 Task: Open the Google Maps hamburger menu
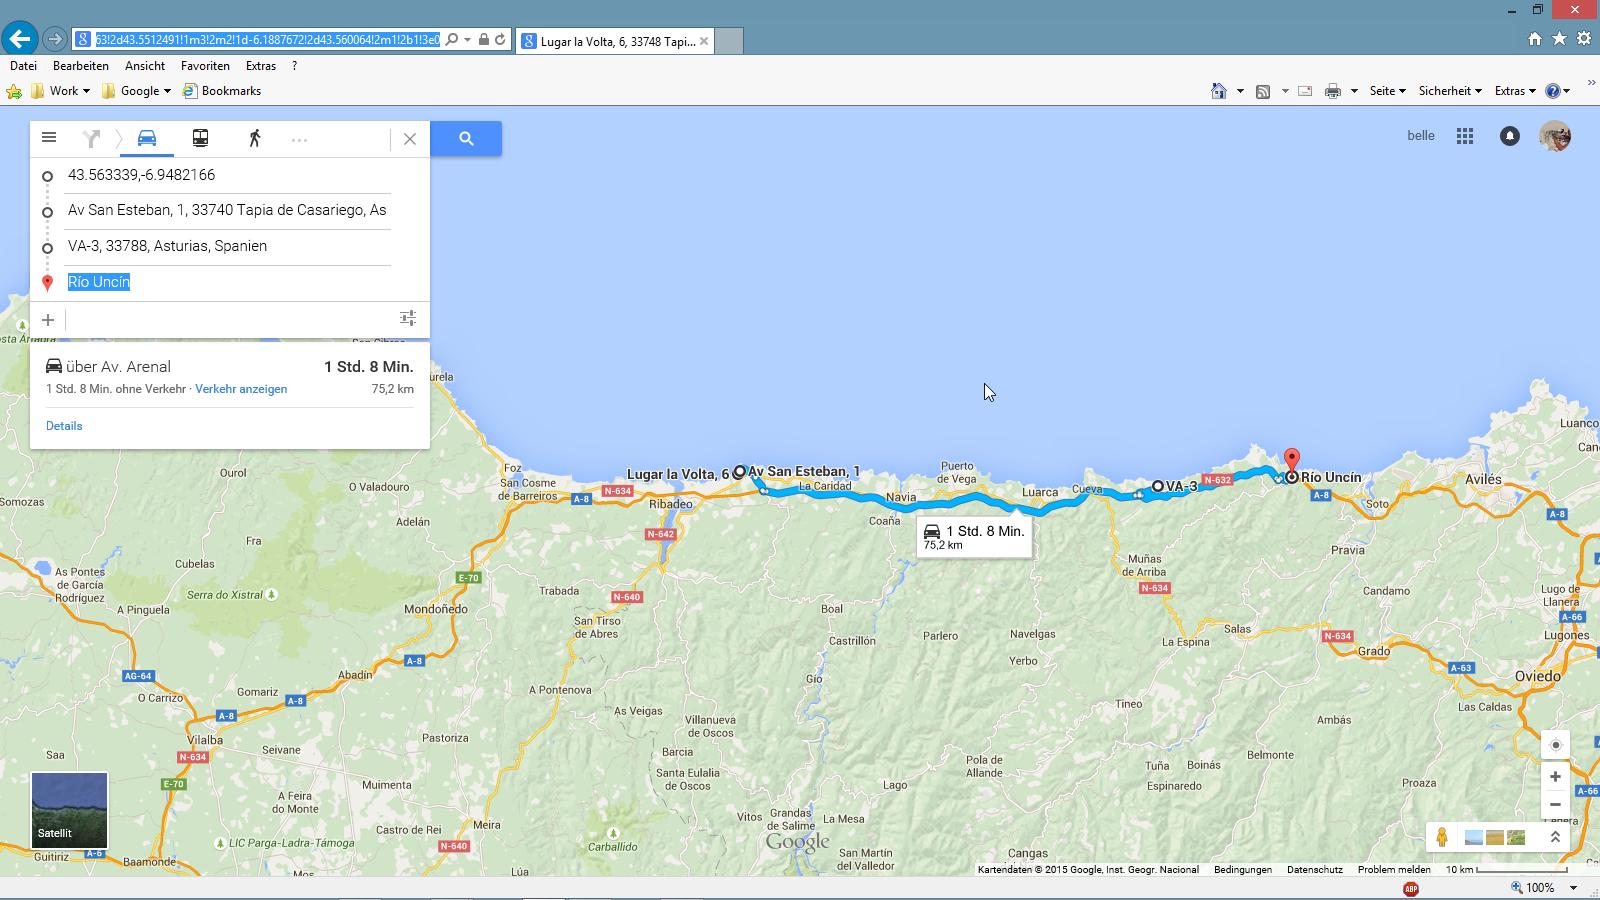pos(49,138)
